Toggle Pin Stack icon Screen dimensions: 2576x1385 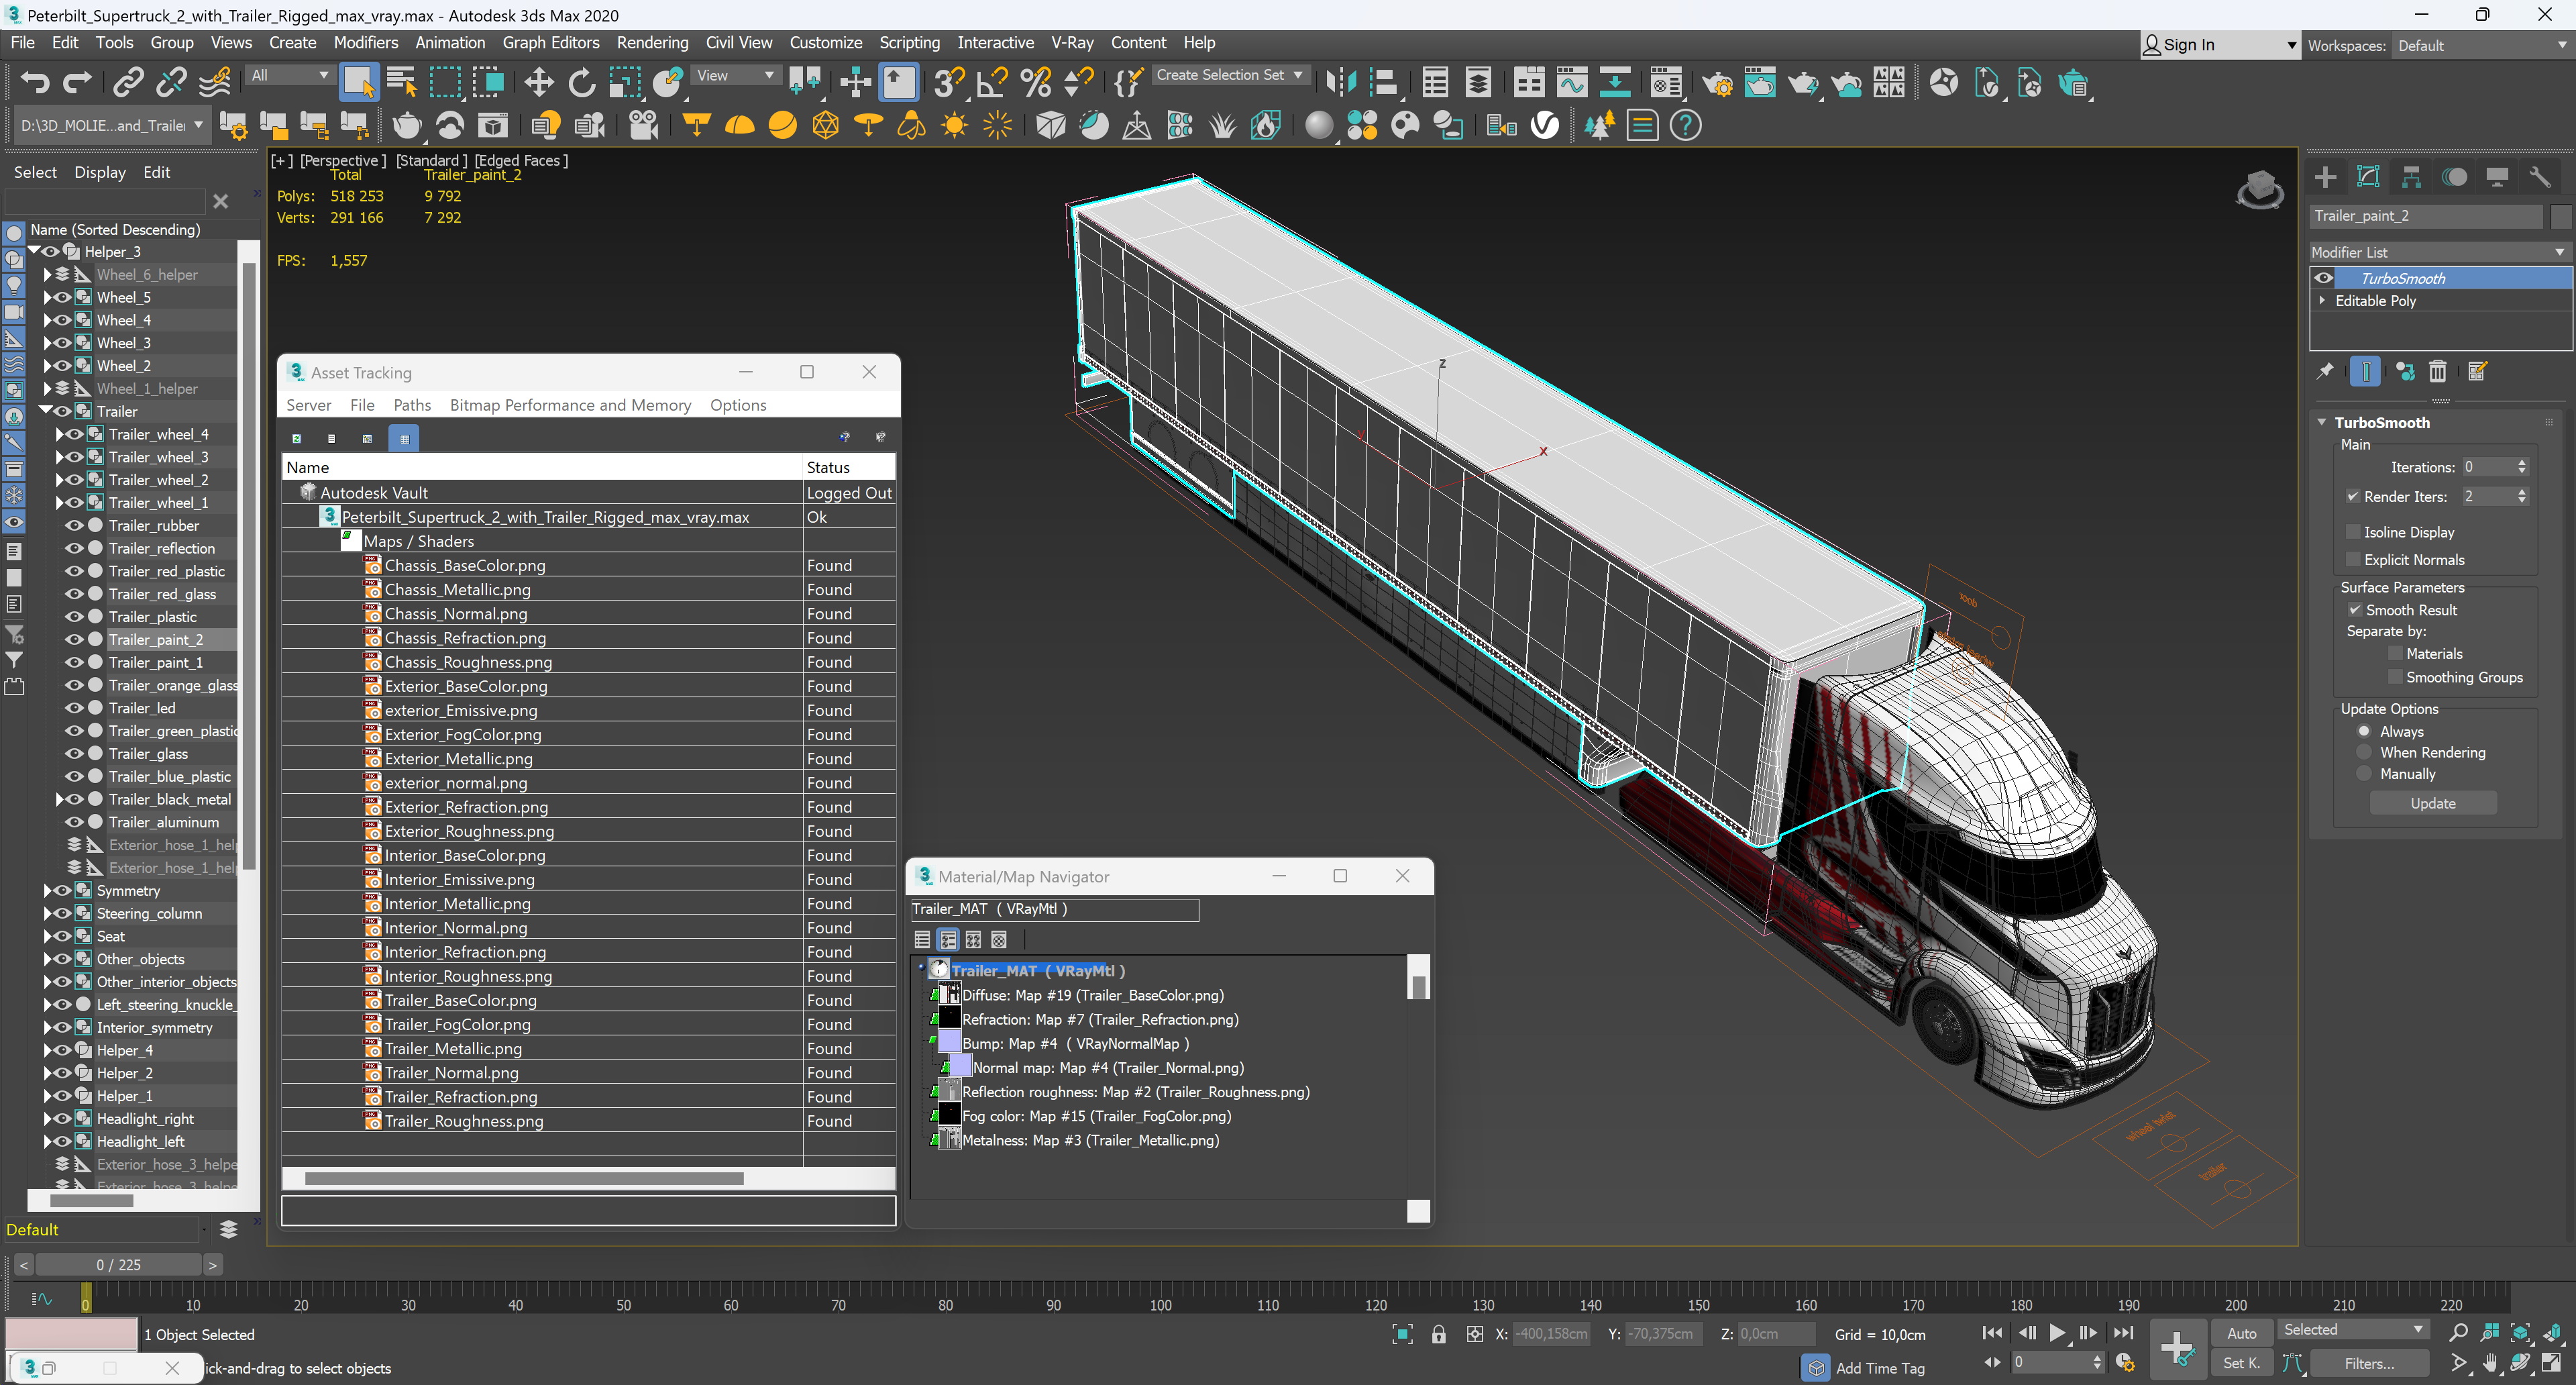click(x=2325, y=372)
